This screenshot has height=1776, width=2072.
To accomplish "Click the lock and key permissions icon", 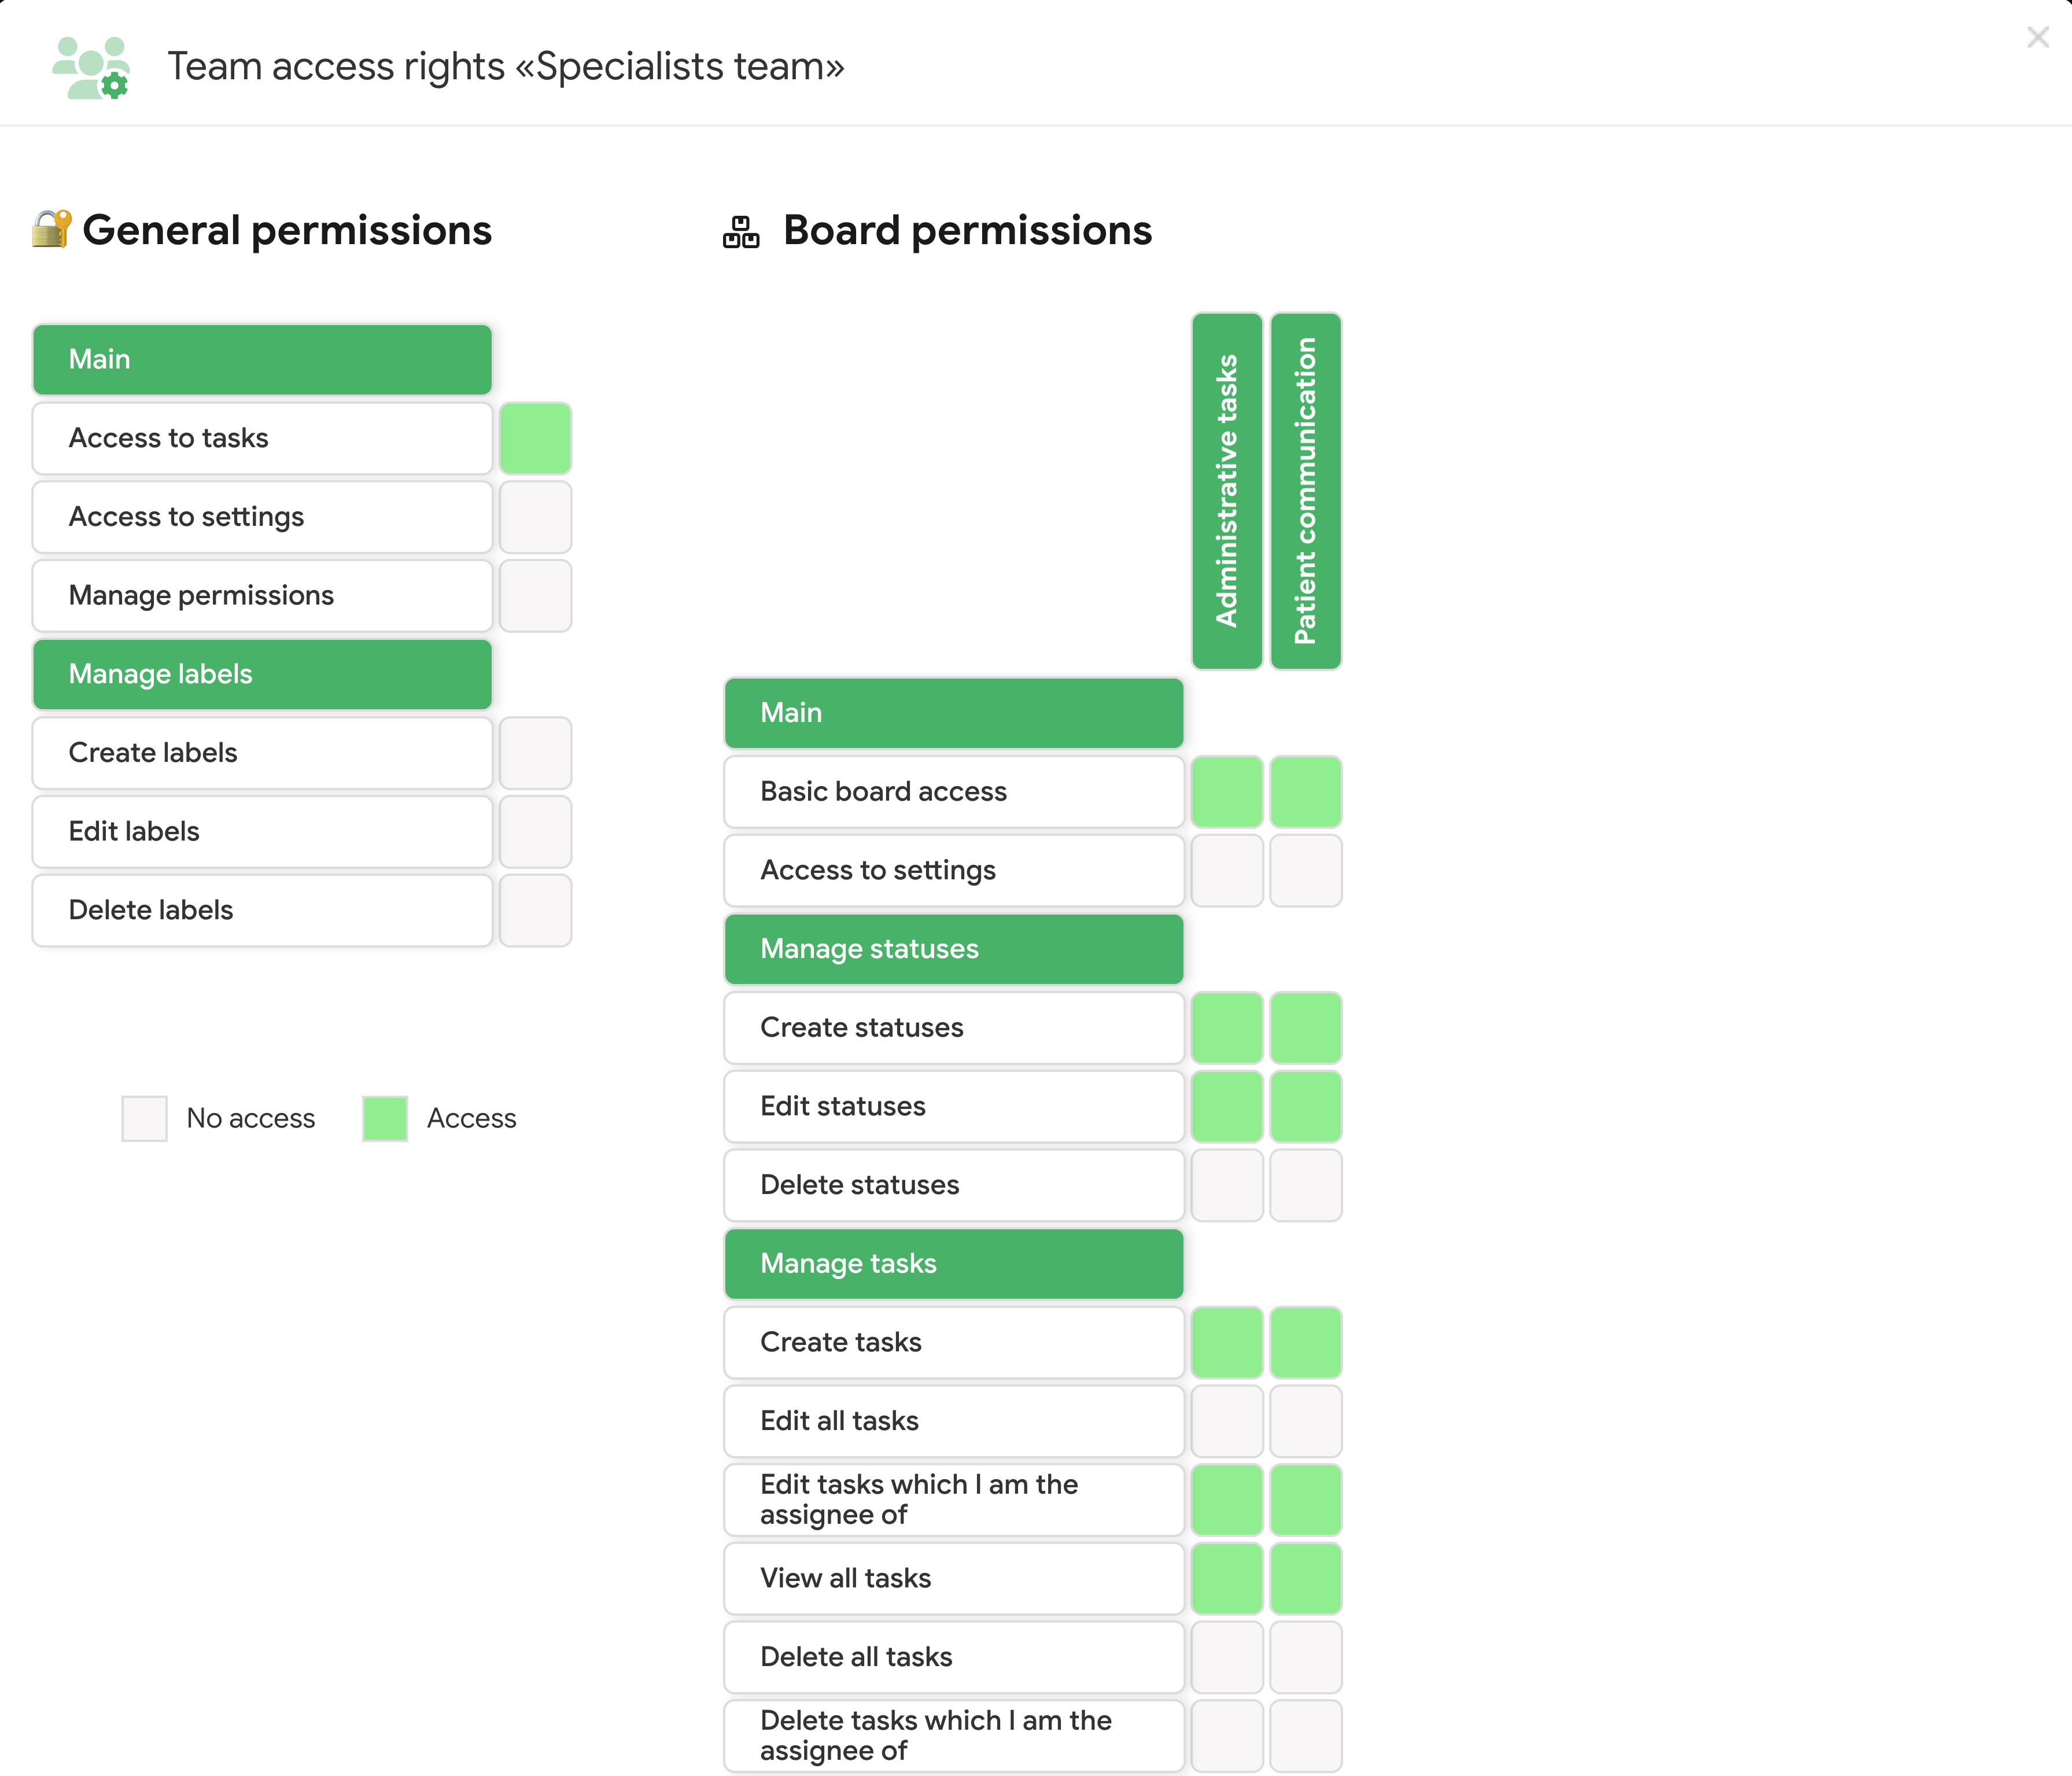I will point(51,229).
